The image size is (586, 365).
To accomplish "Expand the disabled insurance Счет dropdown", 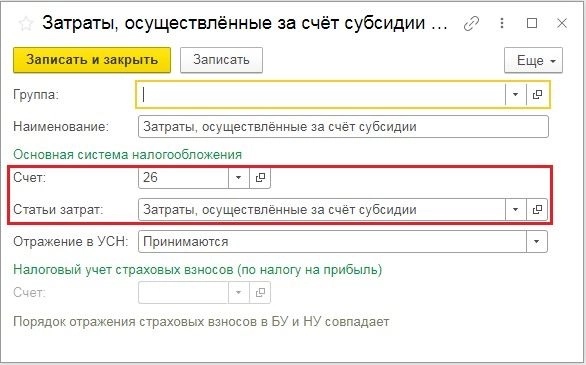I will 238,293.
